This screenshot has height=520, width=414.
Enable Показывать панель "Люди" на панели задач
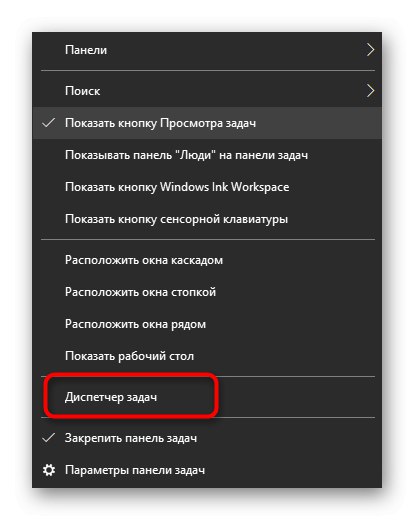(207, 155)
